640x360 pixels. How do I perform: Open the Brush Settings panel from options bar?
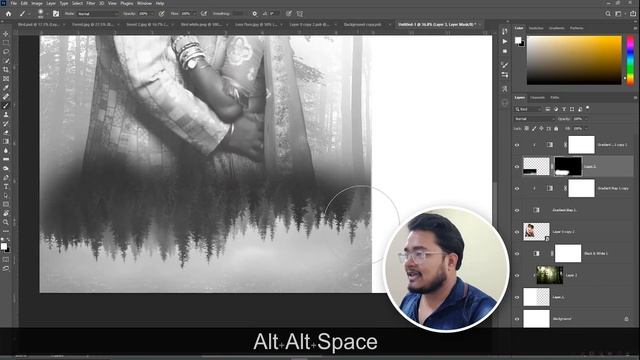click(56, 13)
